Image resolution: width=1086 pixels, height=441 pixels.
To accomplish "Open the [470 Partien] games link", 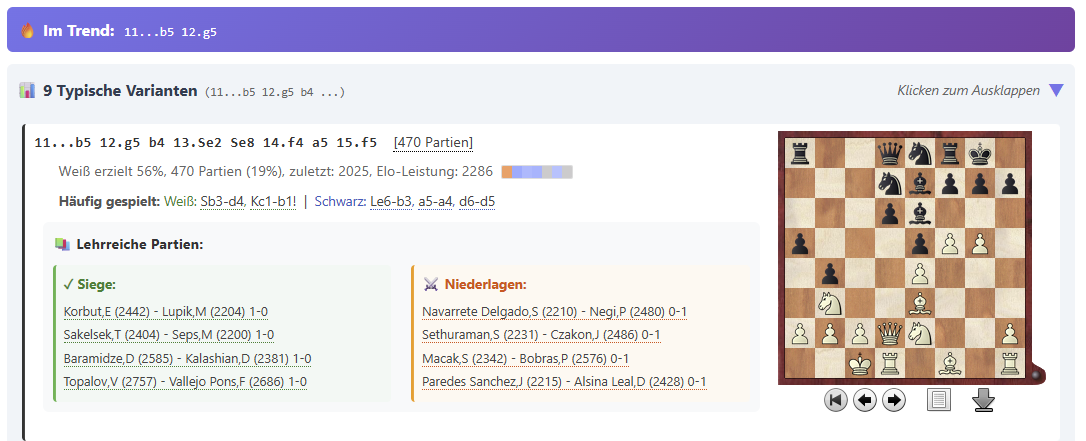I will [433, 143].
